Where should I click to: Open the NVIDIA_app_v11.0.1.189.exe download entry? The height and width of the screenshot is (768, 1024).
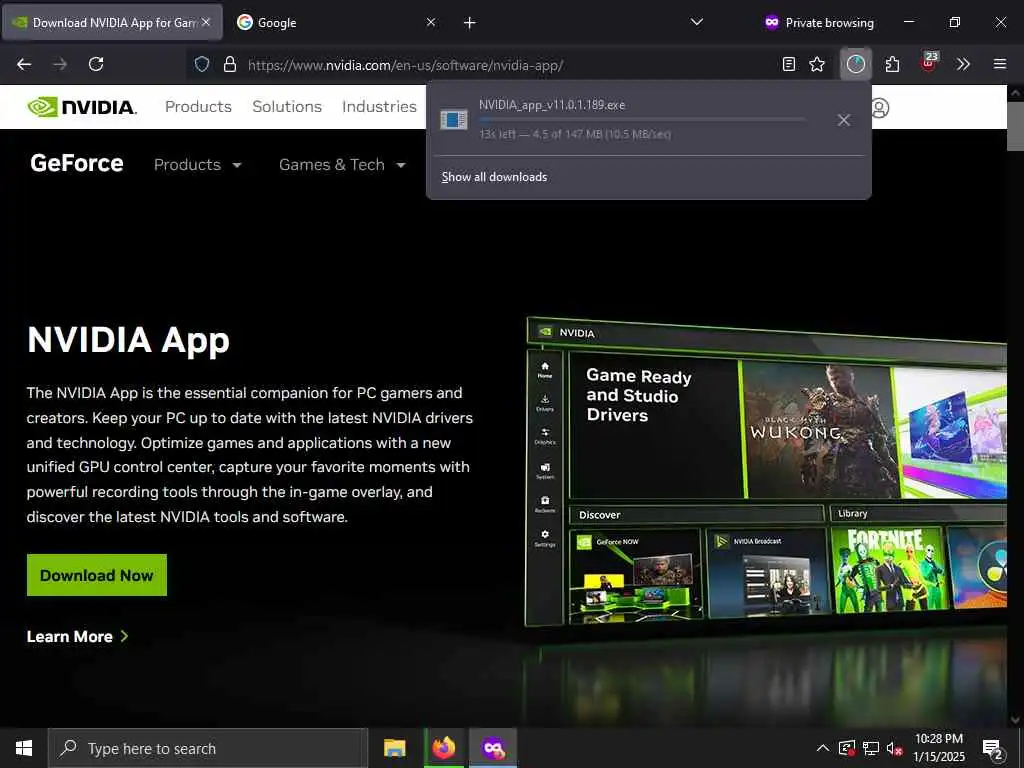pos(627,119)
